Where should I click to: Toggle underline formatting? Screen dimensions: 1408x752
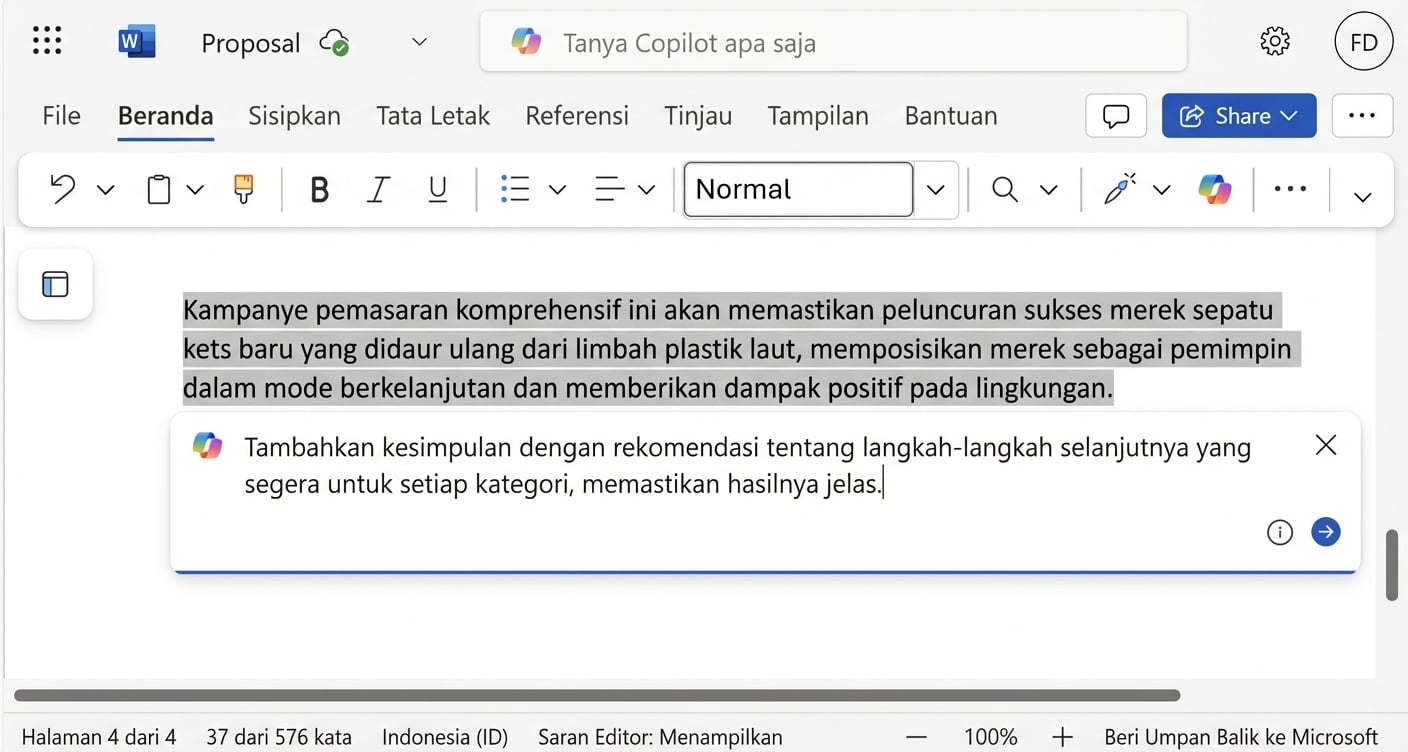pyautogui.click(x=437, y=189)
